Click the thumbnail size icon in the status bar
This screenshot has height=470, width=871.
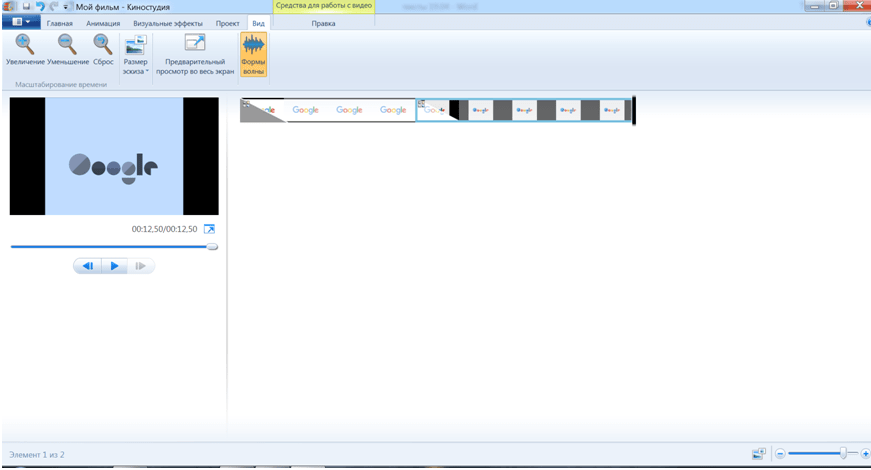coord(759,454)
